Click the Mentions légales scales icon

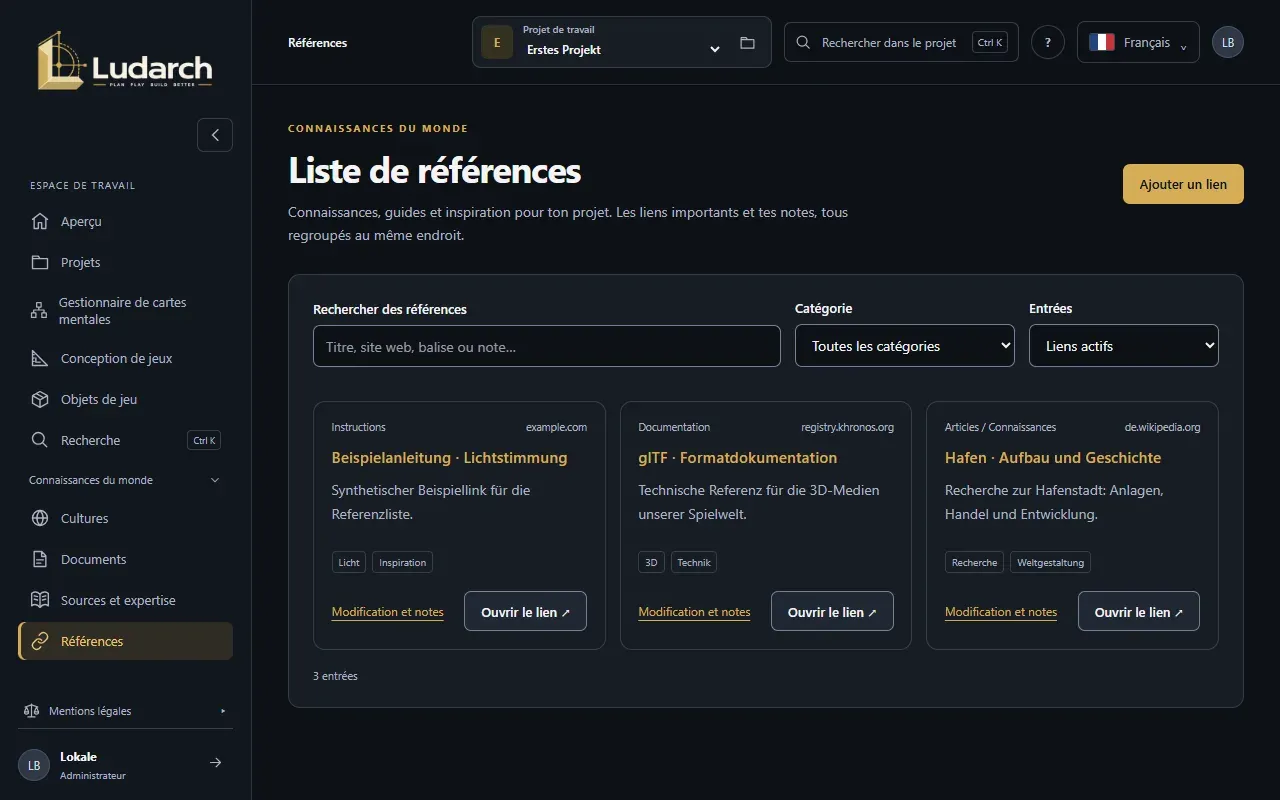tap(31, 711)
